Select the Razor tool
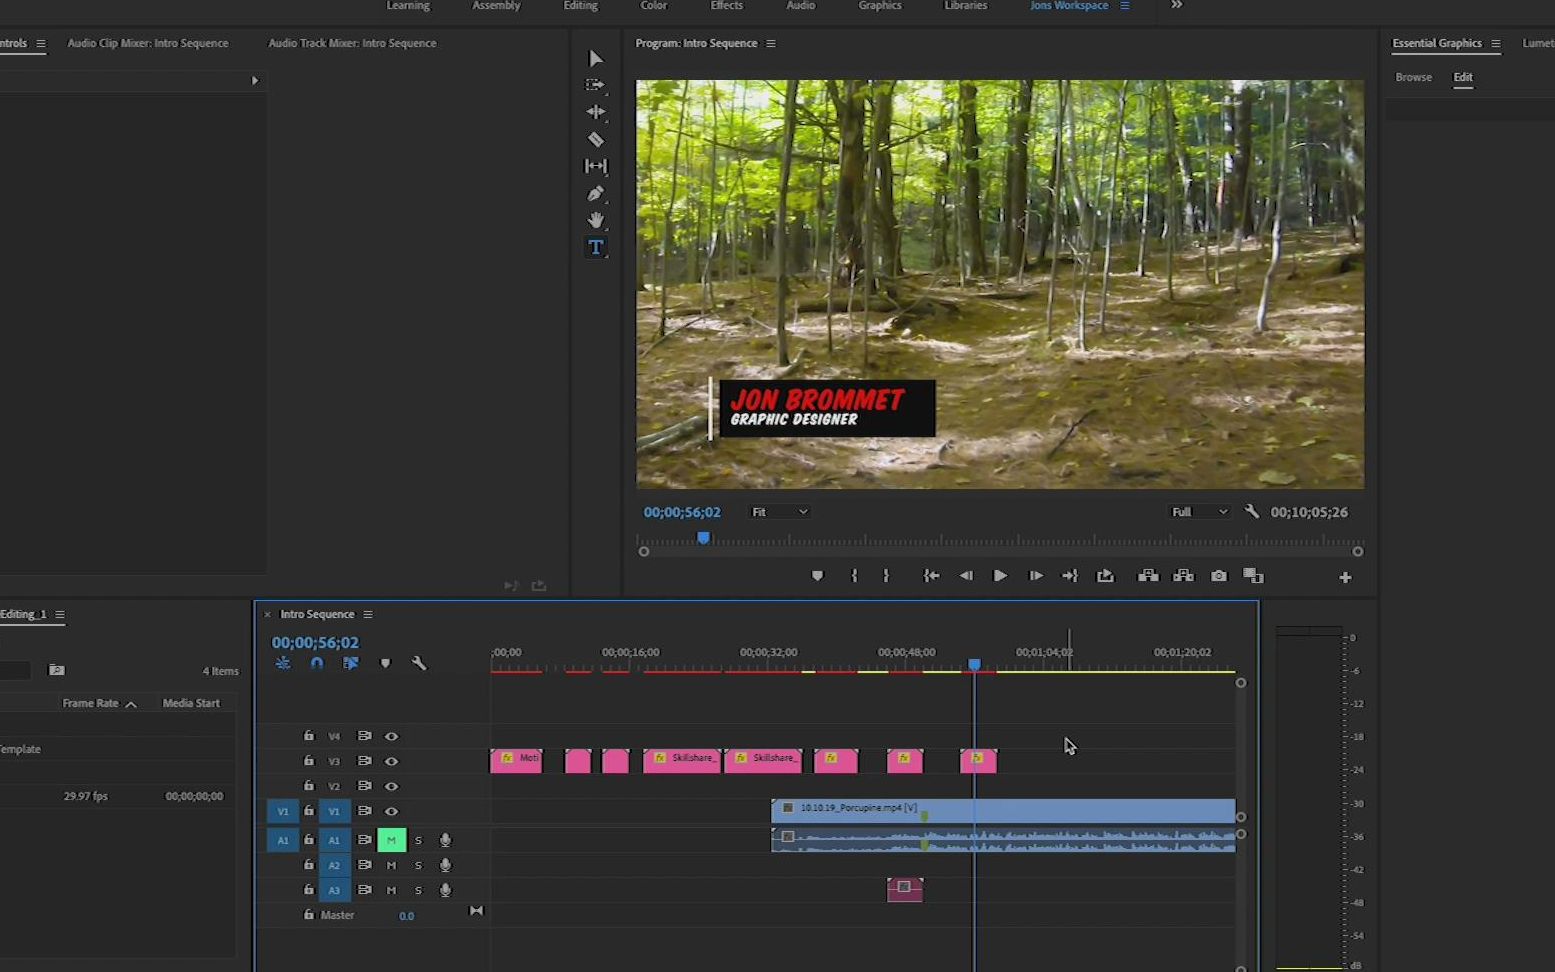The height and width of the screenshot is (972, 1555). pyautogui.click(x=596, y=139)
